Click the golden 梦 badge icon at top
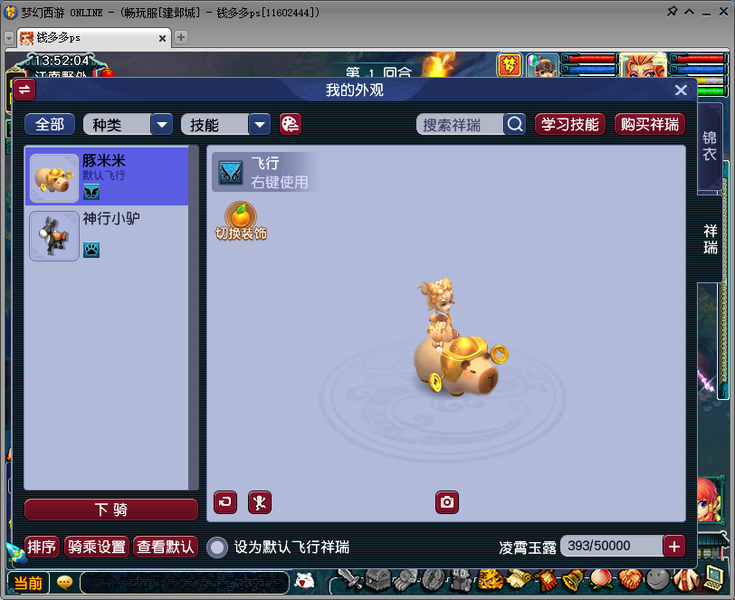Screen dimensions: 735x600 click(x=510, y=65)
